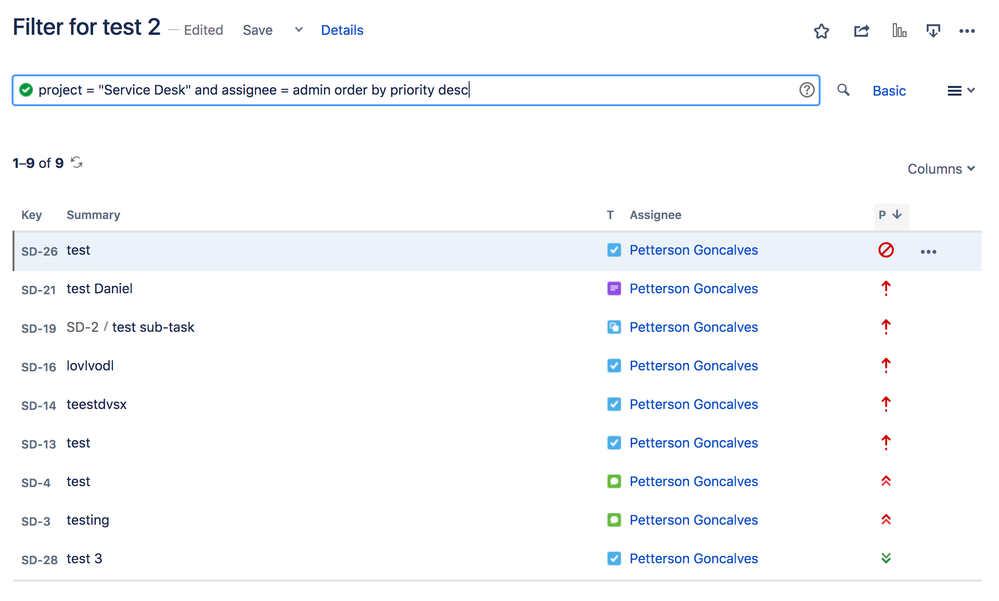Expand the Save options dropdown arrow
Image resolution: width=999 pixels, height=601 pixels.
coord(298,30)
